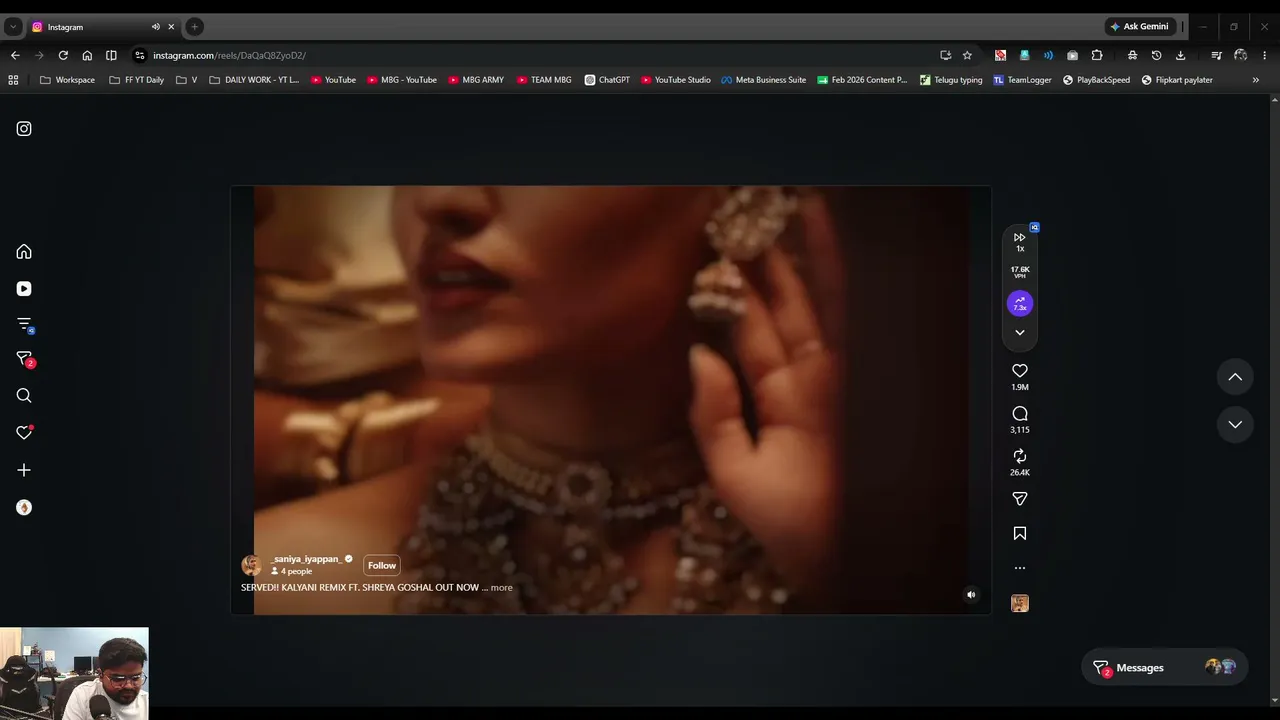Image resolution: width=1280 pixels, height=720 pixels.
Task: Open the Workspace bookmark folder
Action: pos(68,80)
